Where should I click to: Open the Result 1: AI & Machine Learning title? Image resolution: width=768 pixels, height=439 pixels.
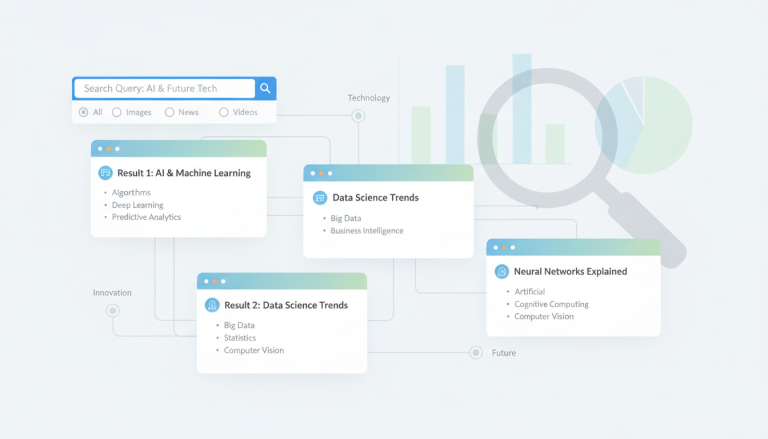coord(184,173)
